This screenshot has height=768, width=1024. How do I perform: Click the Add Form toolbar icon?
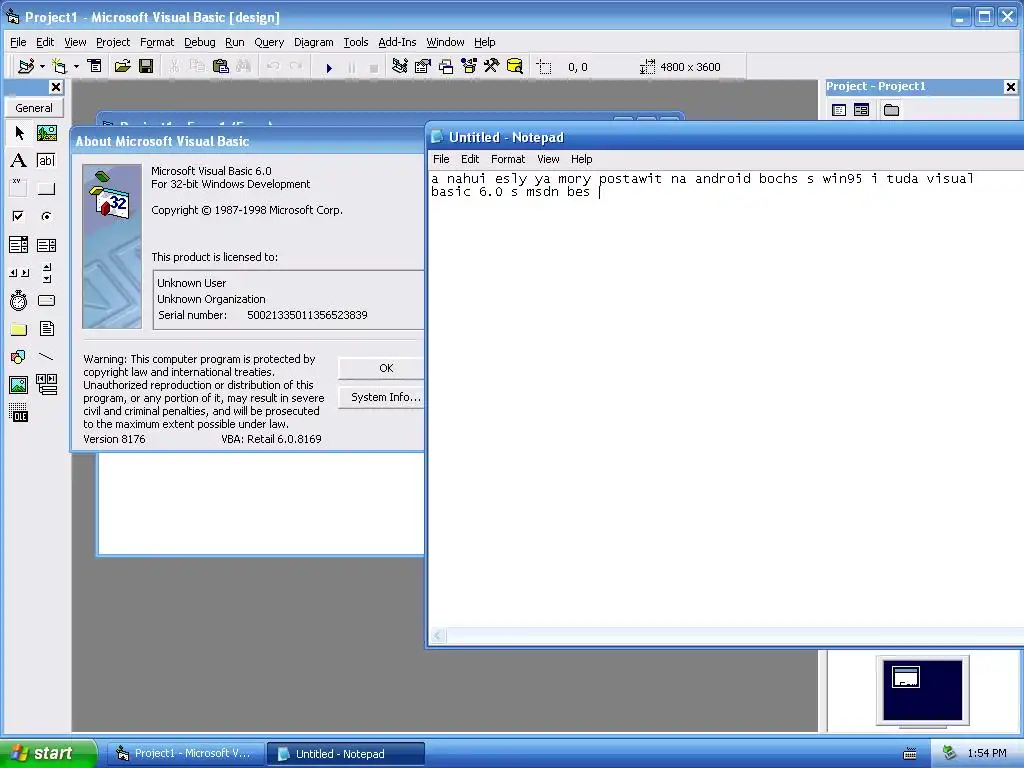(x=59, y=67)
